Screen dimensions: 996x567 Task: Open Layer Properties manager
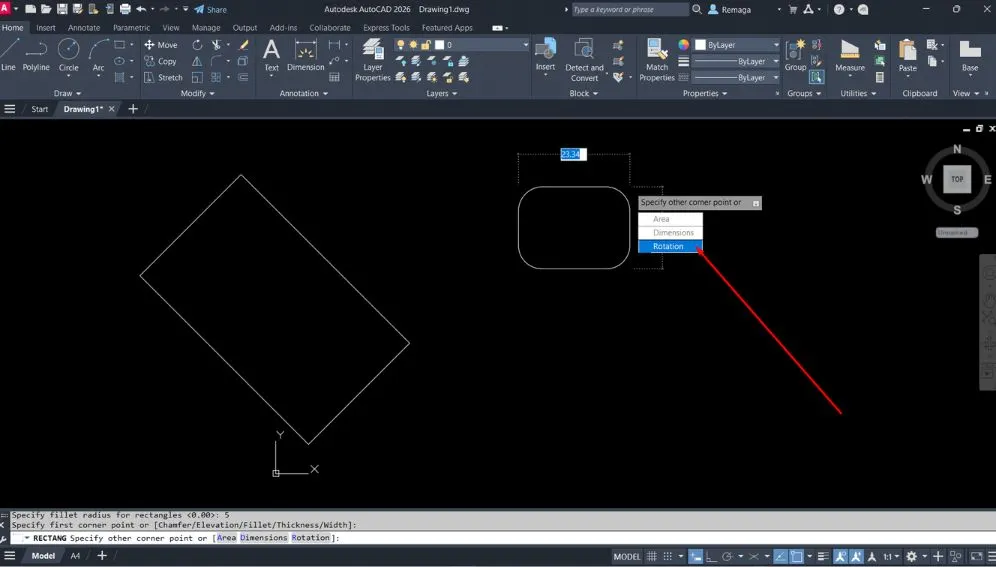click(x=373, y=58)
